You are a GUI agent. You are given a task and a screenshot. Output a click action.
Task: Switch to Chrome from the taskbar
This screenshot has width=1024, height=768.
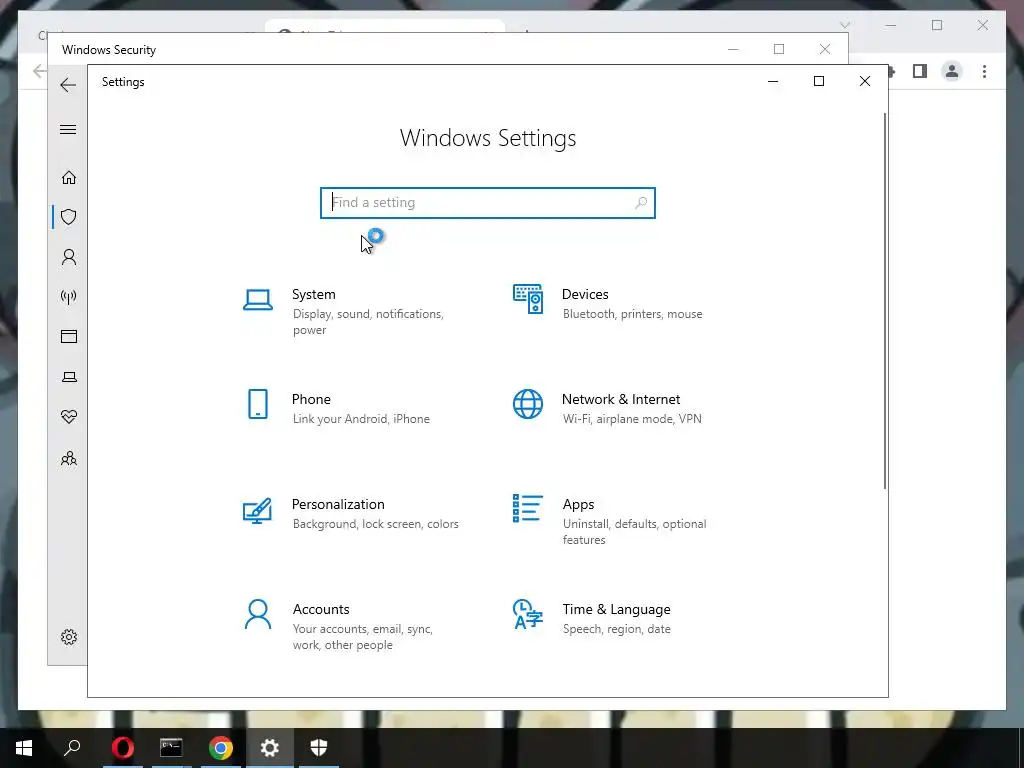[221, 748]
